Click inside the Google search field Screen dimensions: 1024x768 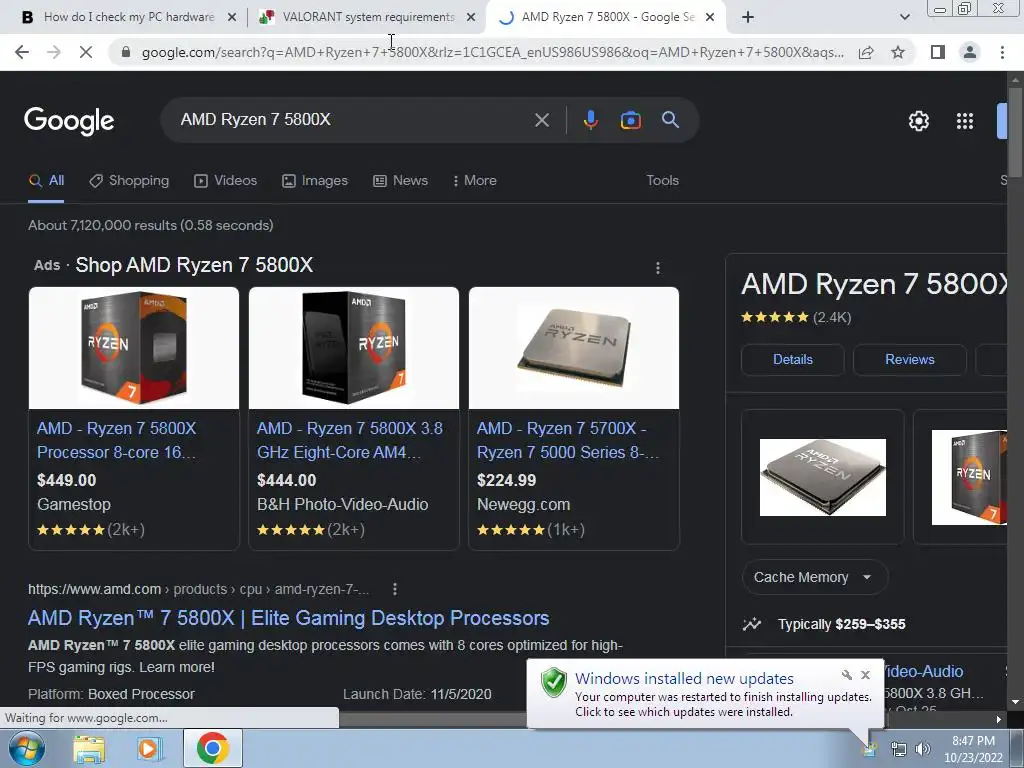tap(353, 120)
